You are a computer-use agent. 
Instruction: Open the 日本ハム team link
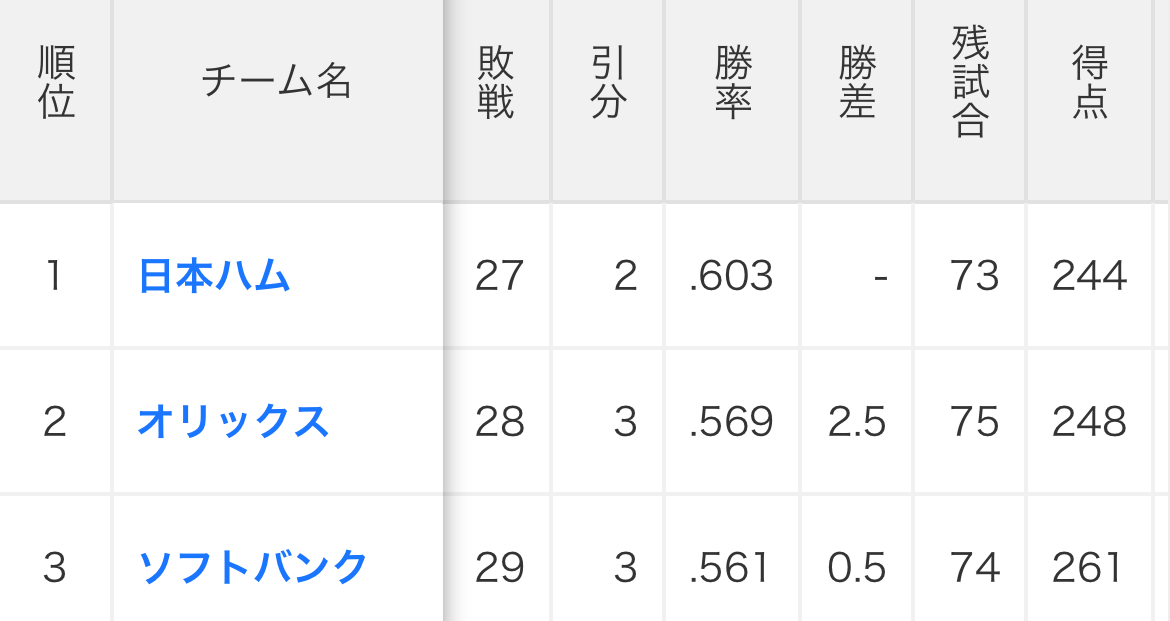click(x=214, y=275)
